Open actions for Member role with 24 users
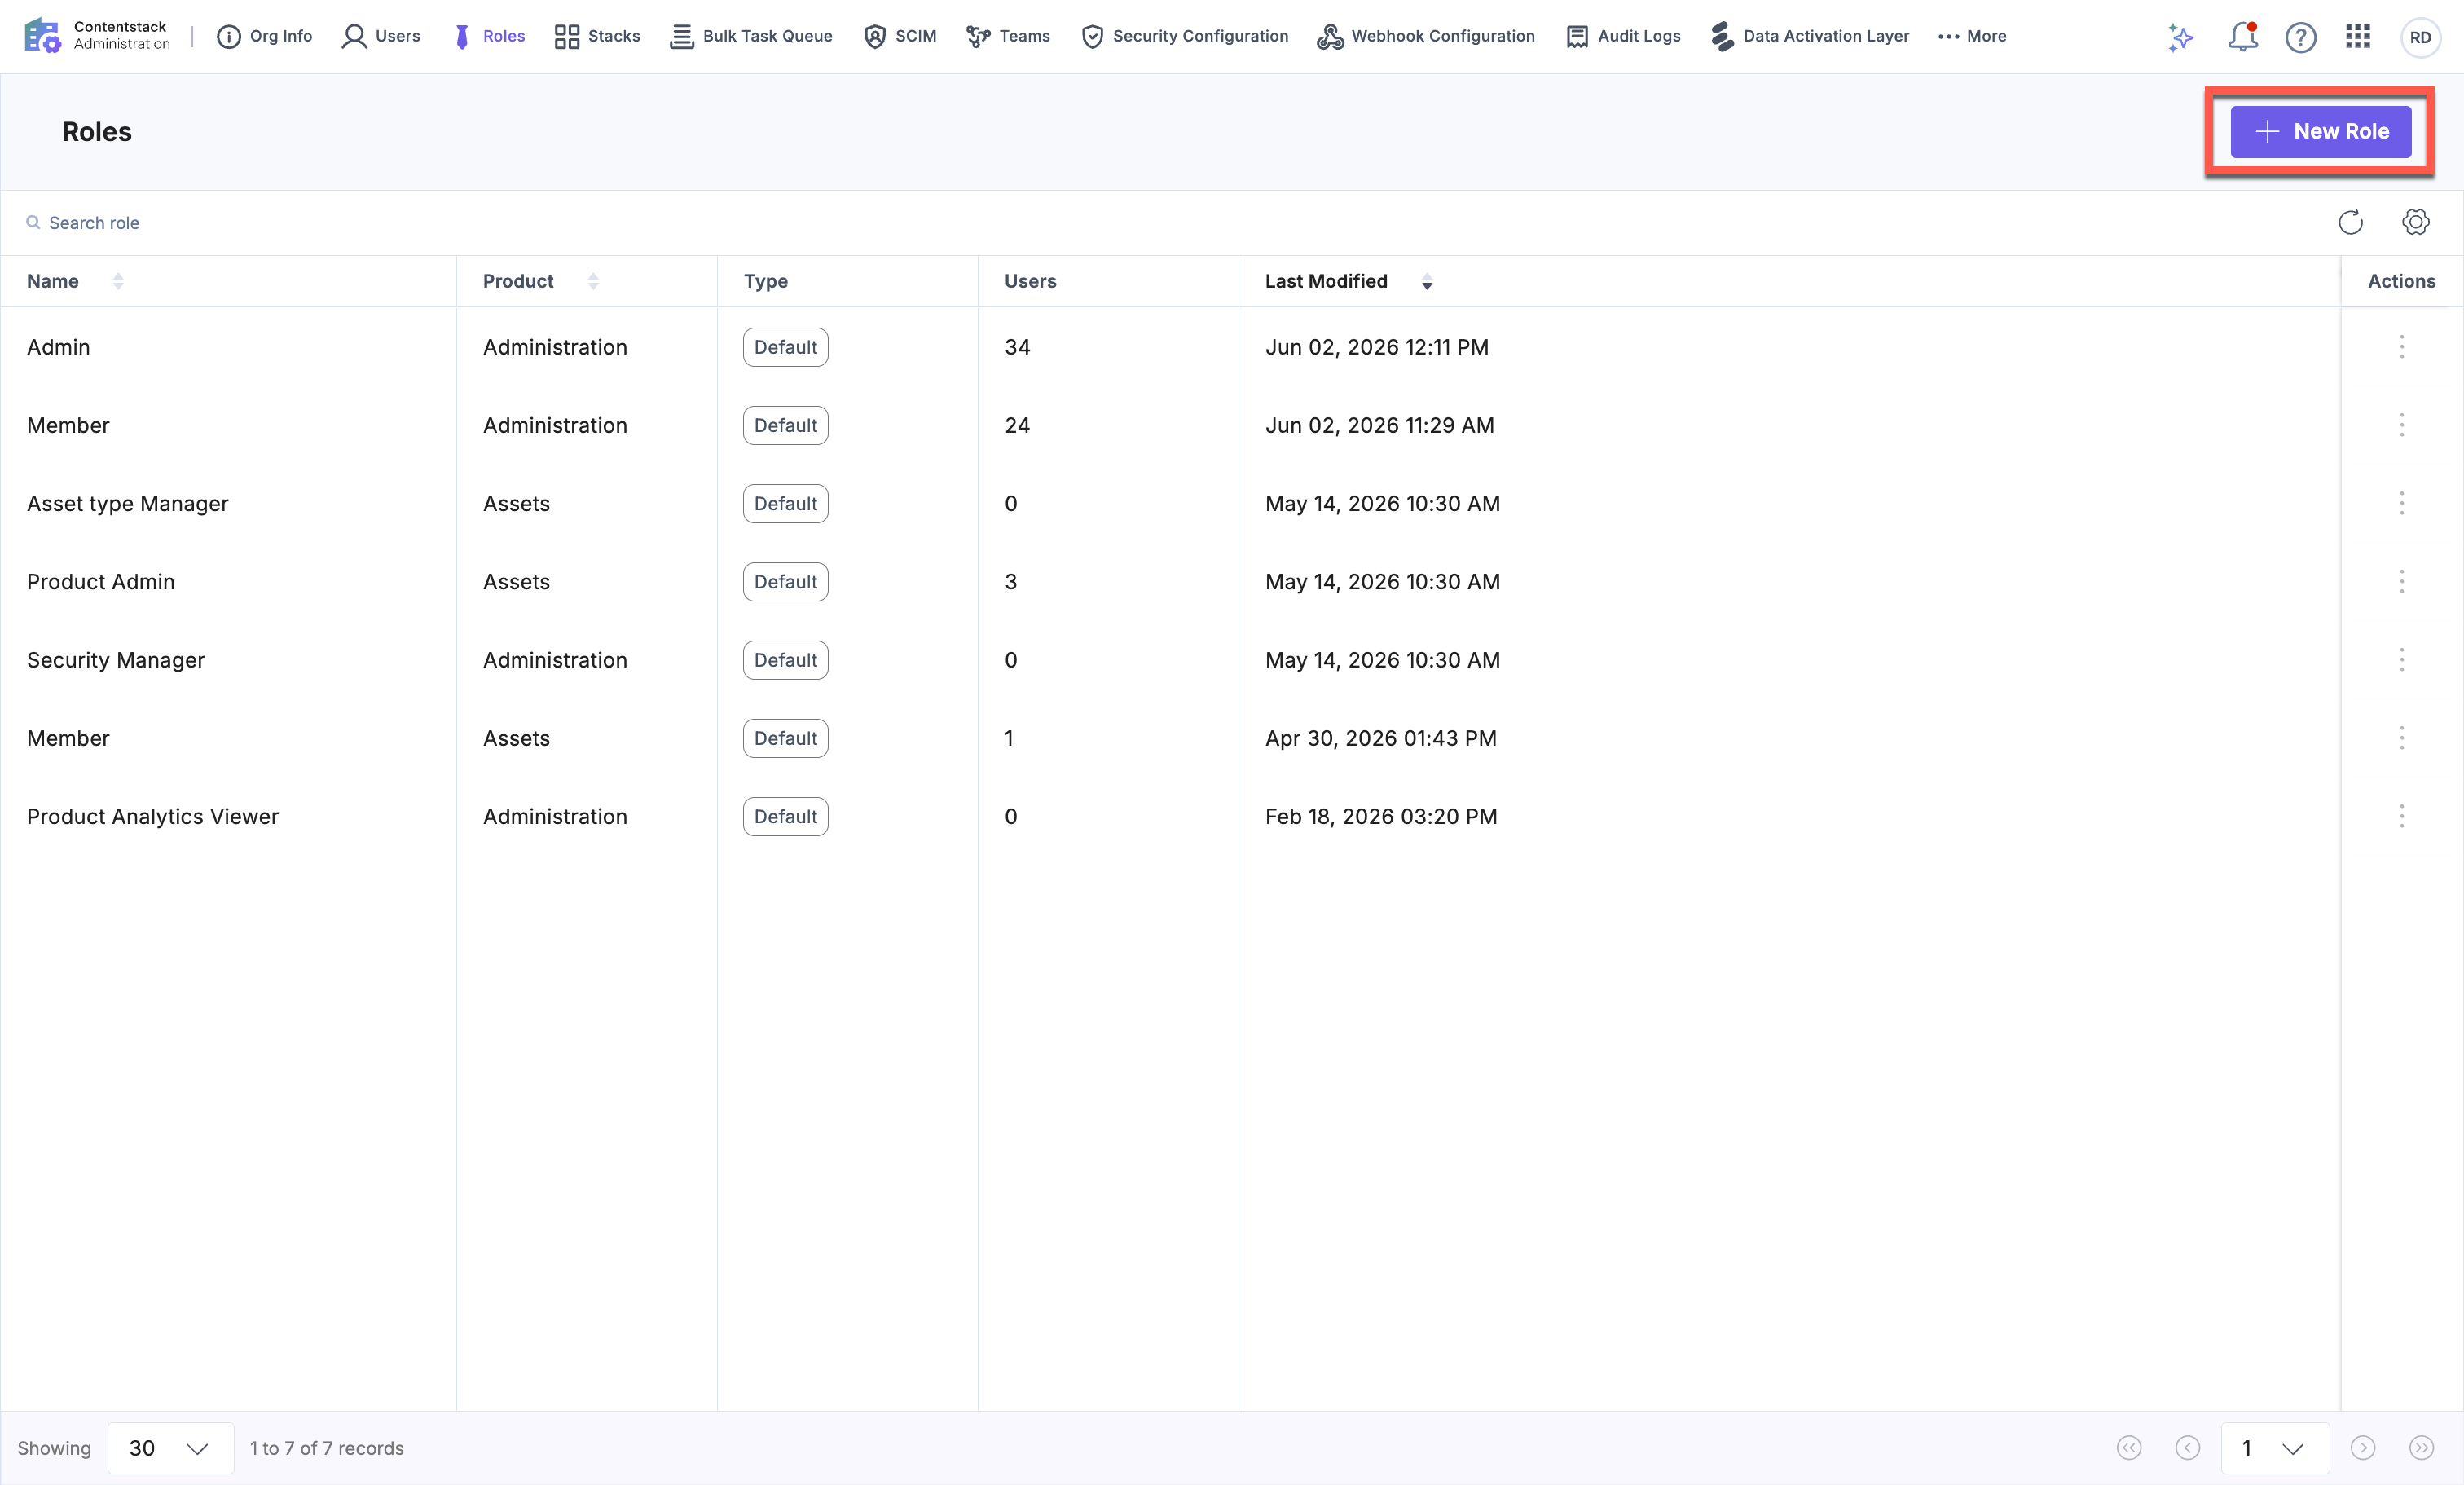Image resolution: width=2464 pixels, height=1485 pixels. 2402,425
